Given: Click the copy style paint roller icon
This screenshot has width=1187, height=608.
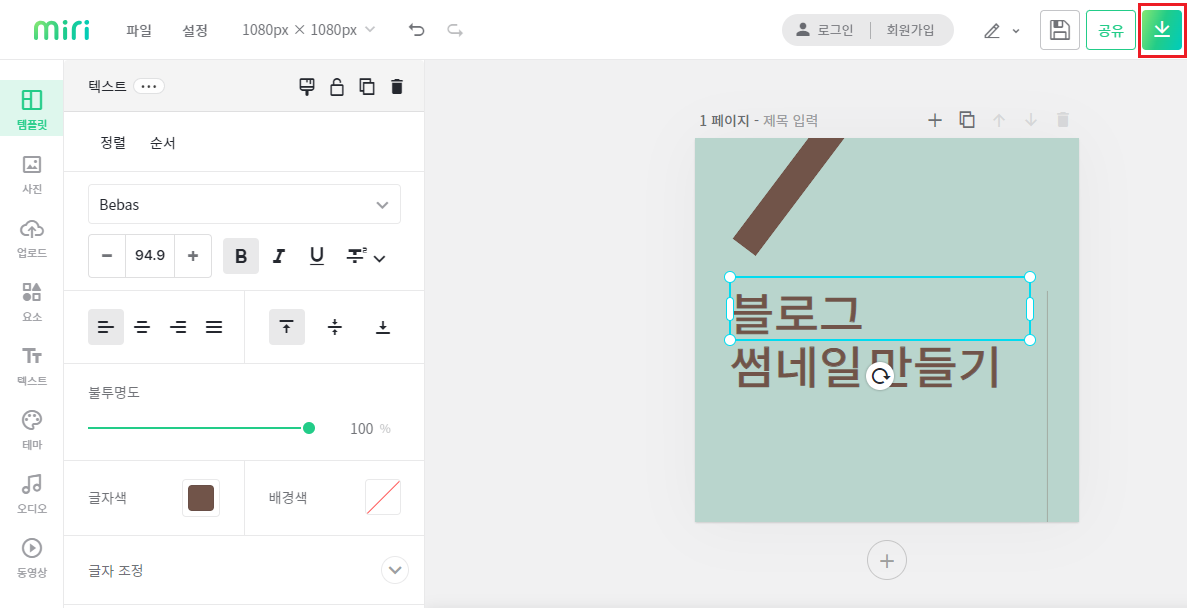Looking at the screenshot, I should (307, 86).
